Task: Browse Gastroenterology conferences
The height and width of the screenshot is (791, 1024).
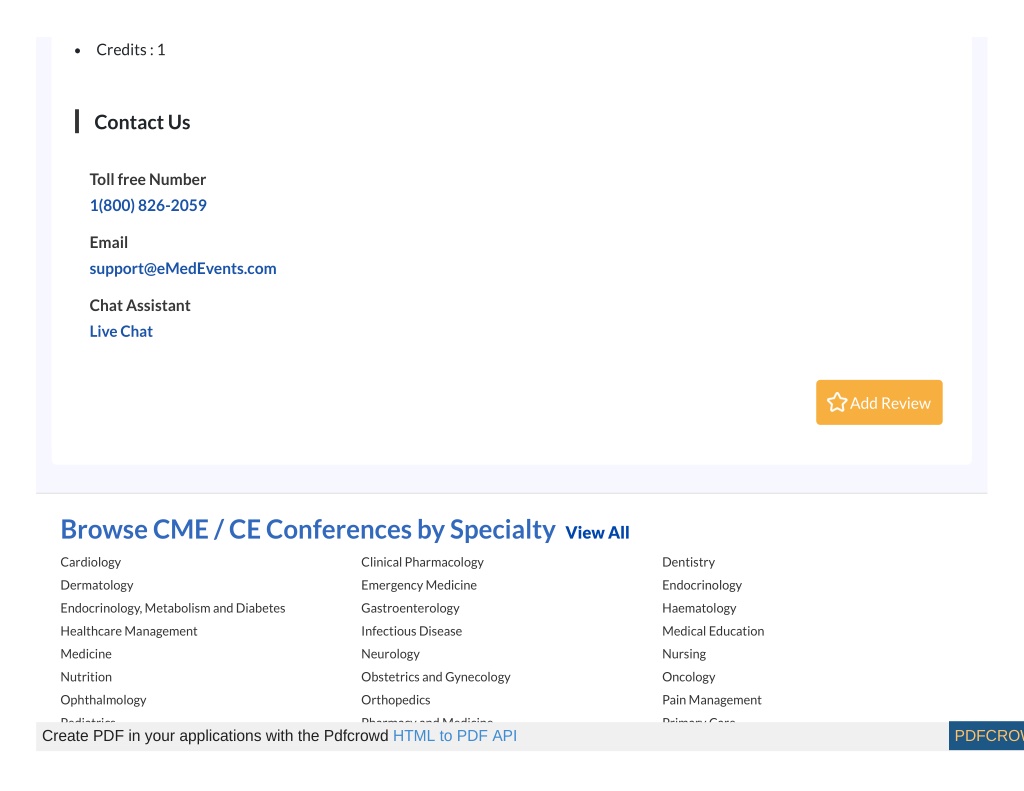Action: 410,607
